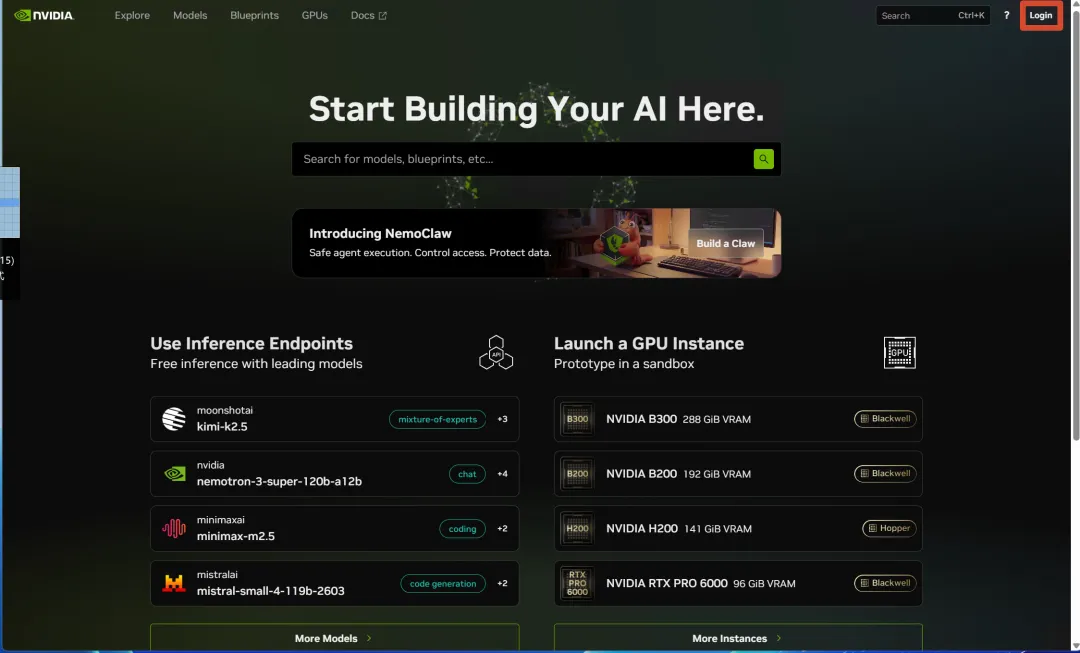The width and height of the screenshot is (1080, 653).
Task: Click the Introducing NemoClaw heading
Action: [x=380, y=234]
